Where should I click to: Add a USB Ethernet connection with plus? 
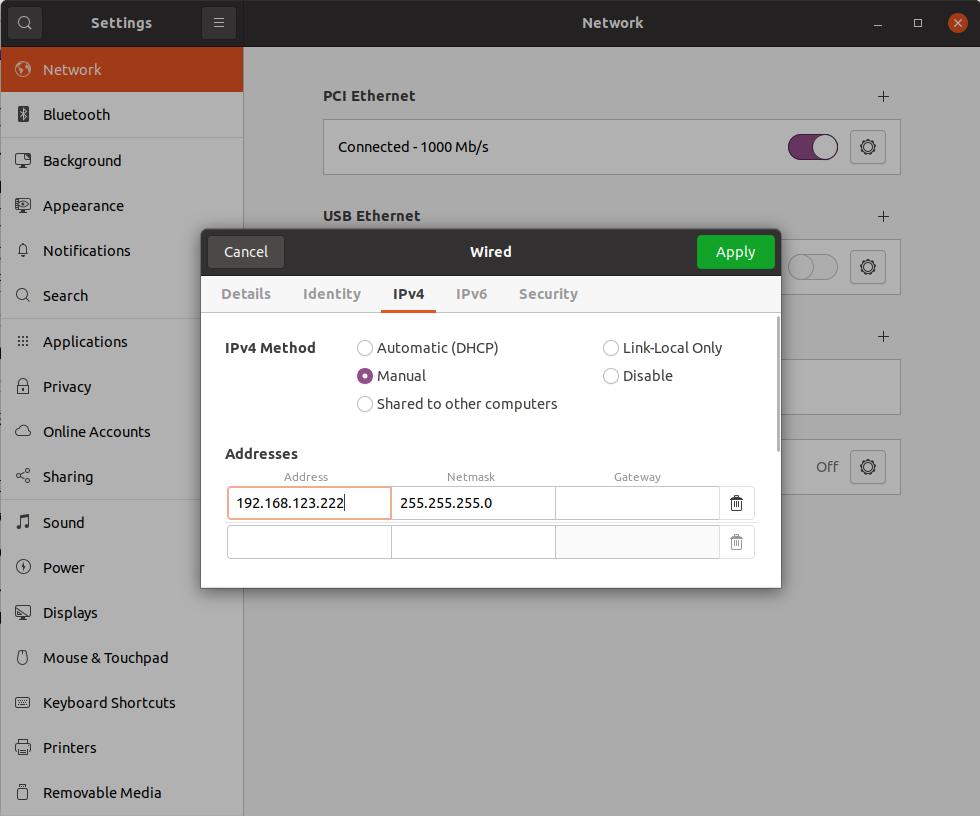(x=883, y=216)
